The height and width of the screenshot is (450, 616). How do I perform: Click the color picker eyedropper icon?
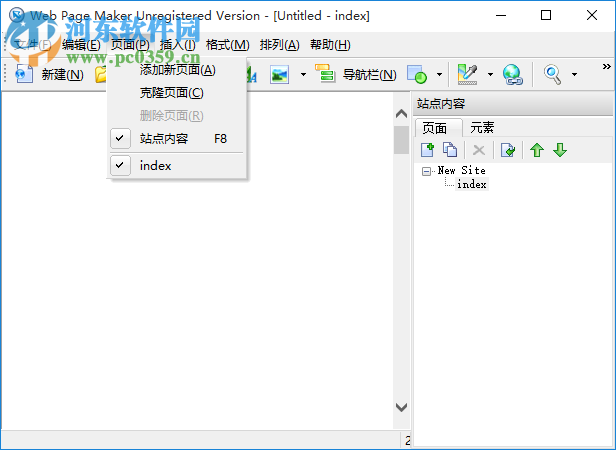[x=468, y=74]
